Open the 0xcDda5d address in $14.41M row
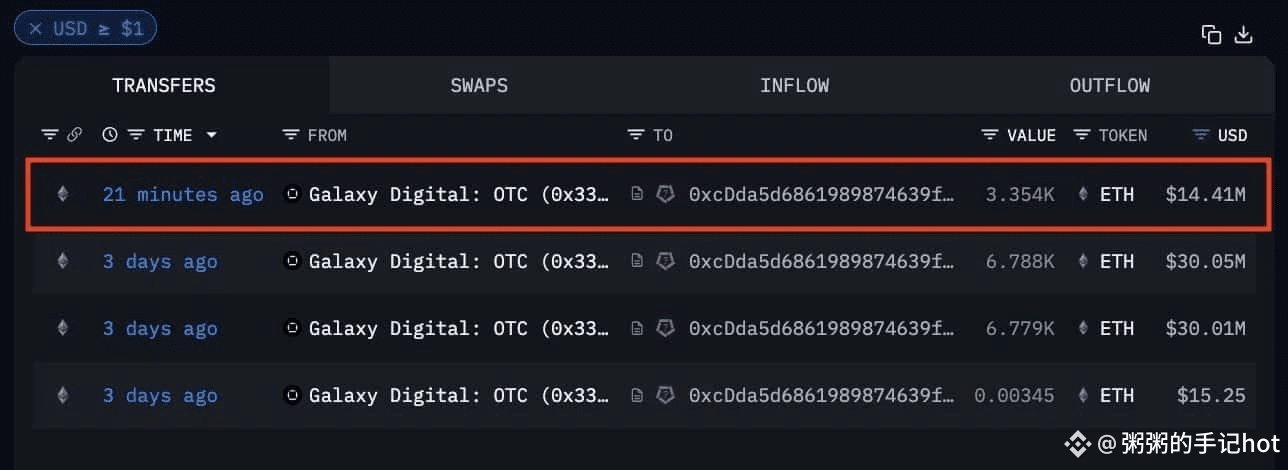This screenshot has width=1288, height=470. pyautogui.click(x=820, y=194)
